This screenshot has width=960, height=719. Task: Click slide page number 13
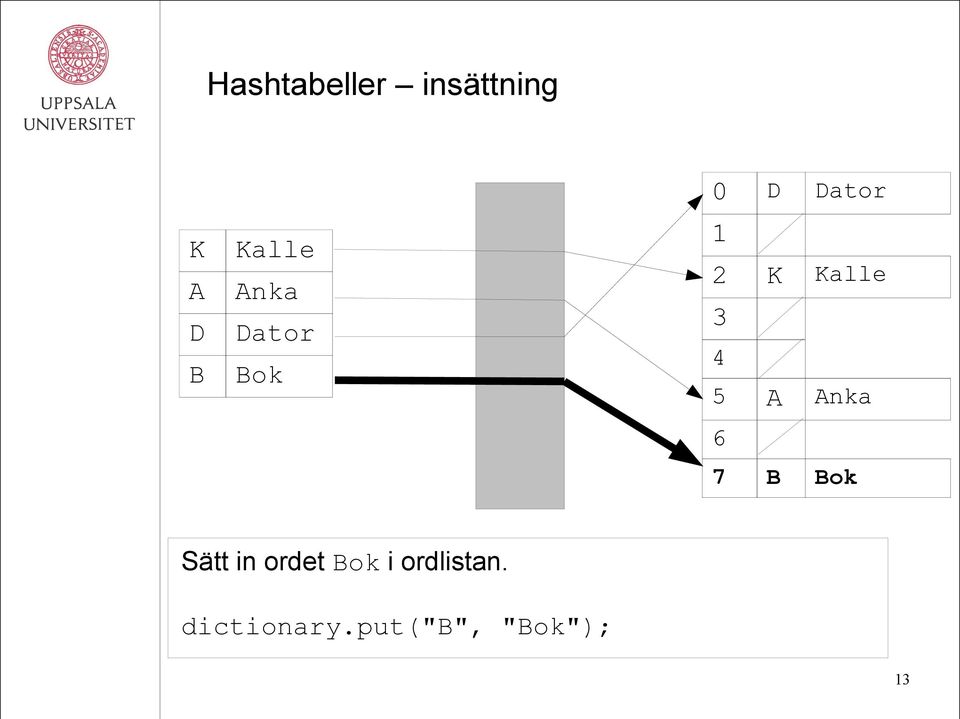[902, 679]
